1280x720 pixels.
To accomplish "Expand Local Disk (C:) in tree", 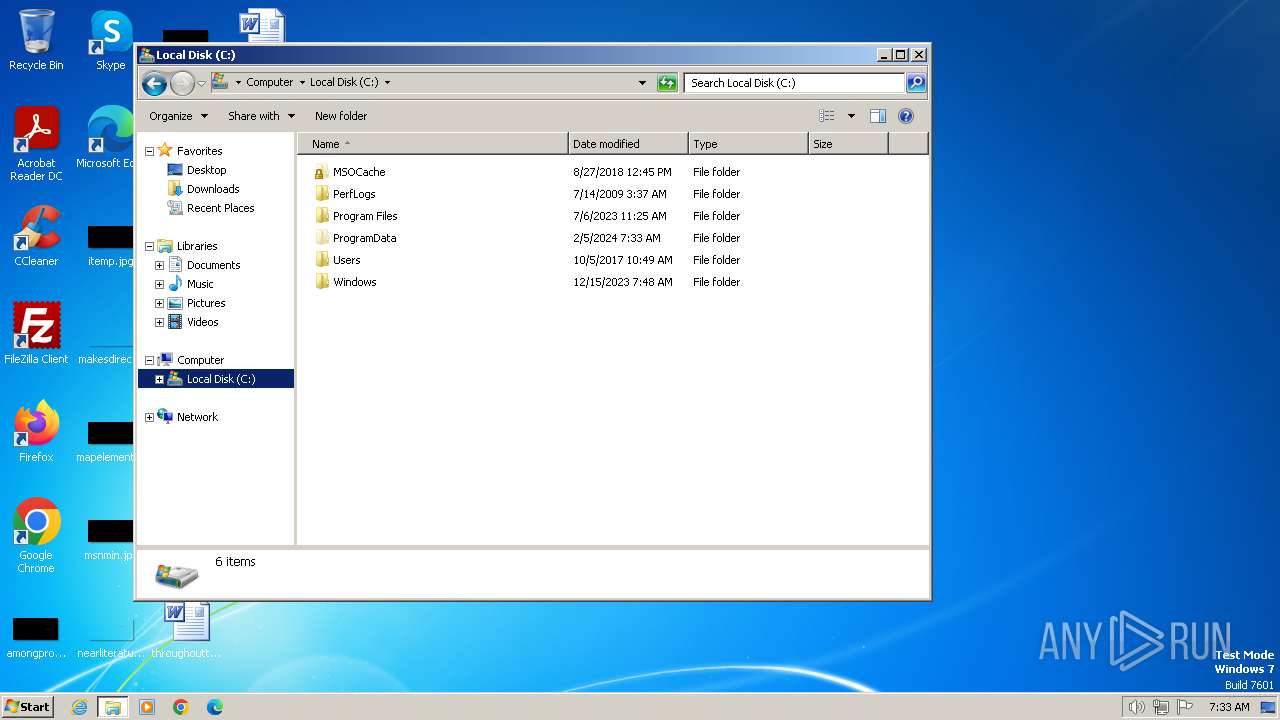I will [159, 380].
